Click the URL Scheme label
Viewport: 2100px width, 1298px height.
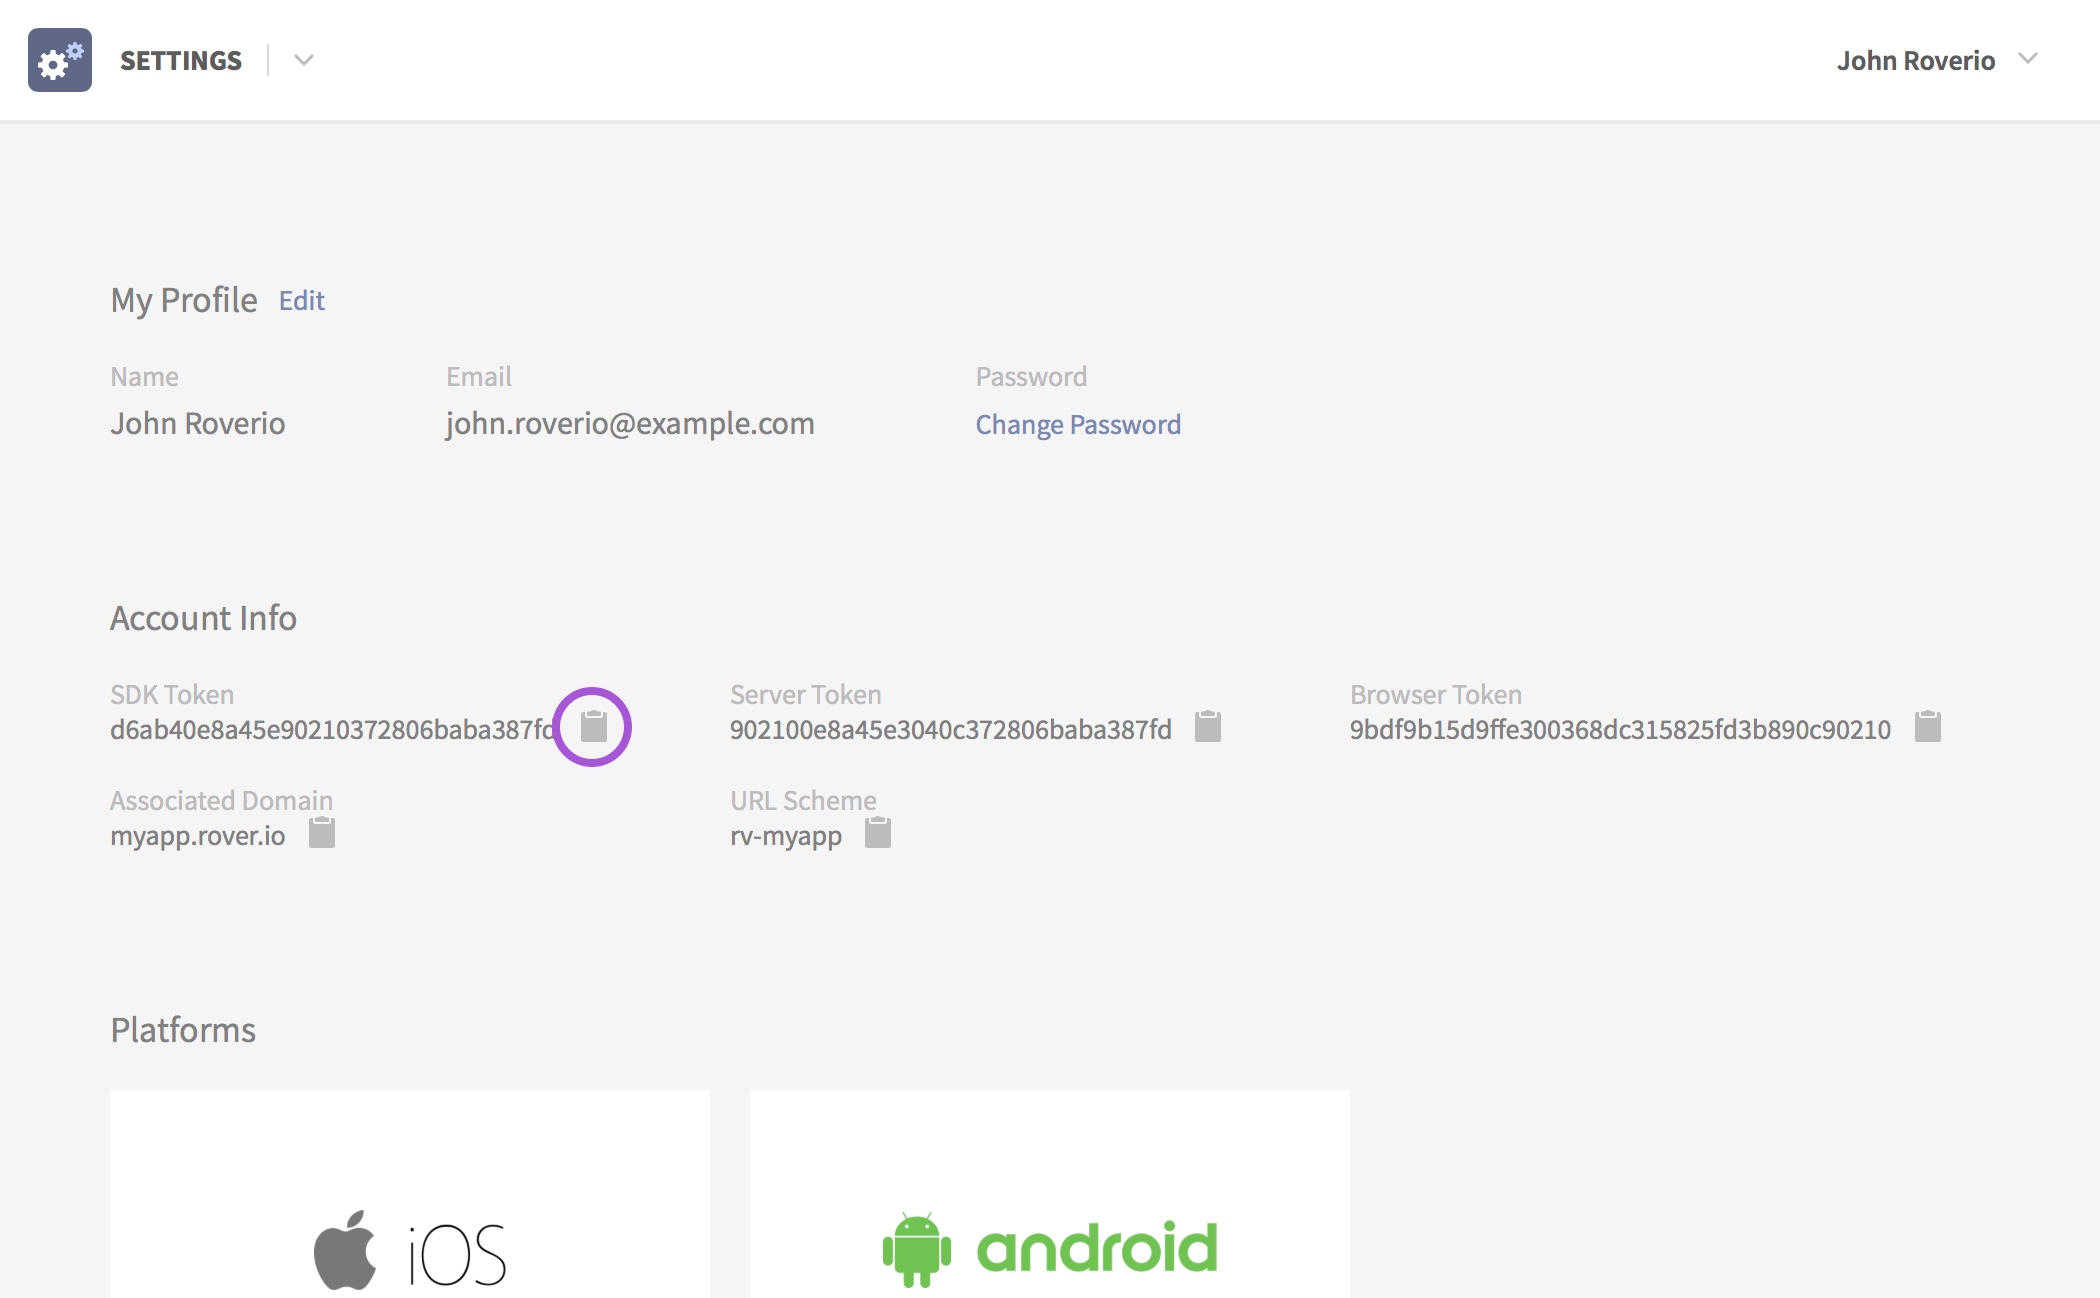coord(803,800)
